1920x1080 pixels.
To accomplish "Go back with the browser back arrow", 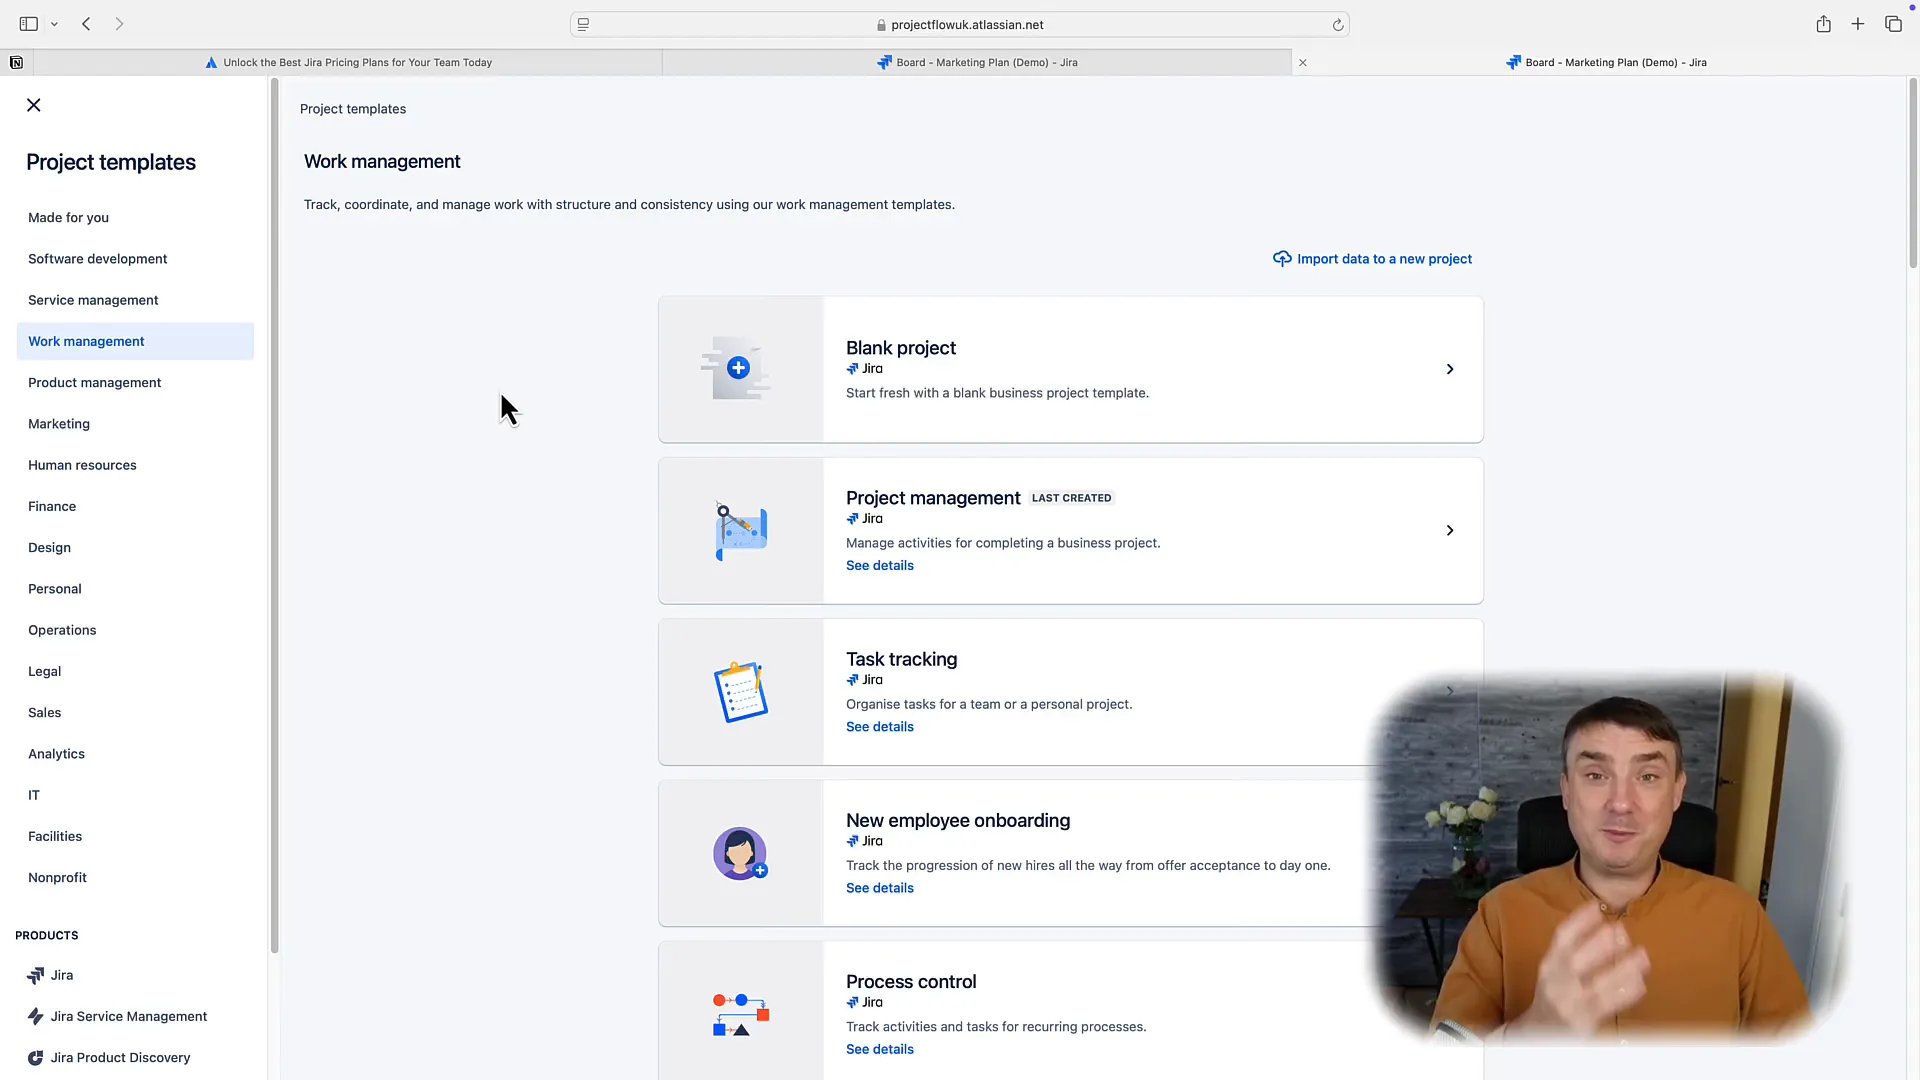I will [86, 24].
